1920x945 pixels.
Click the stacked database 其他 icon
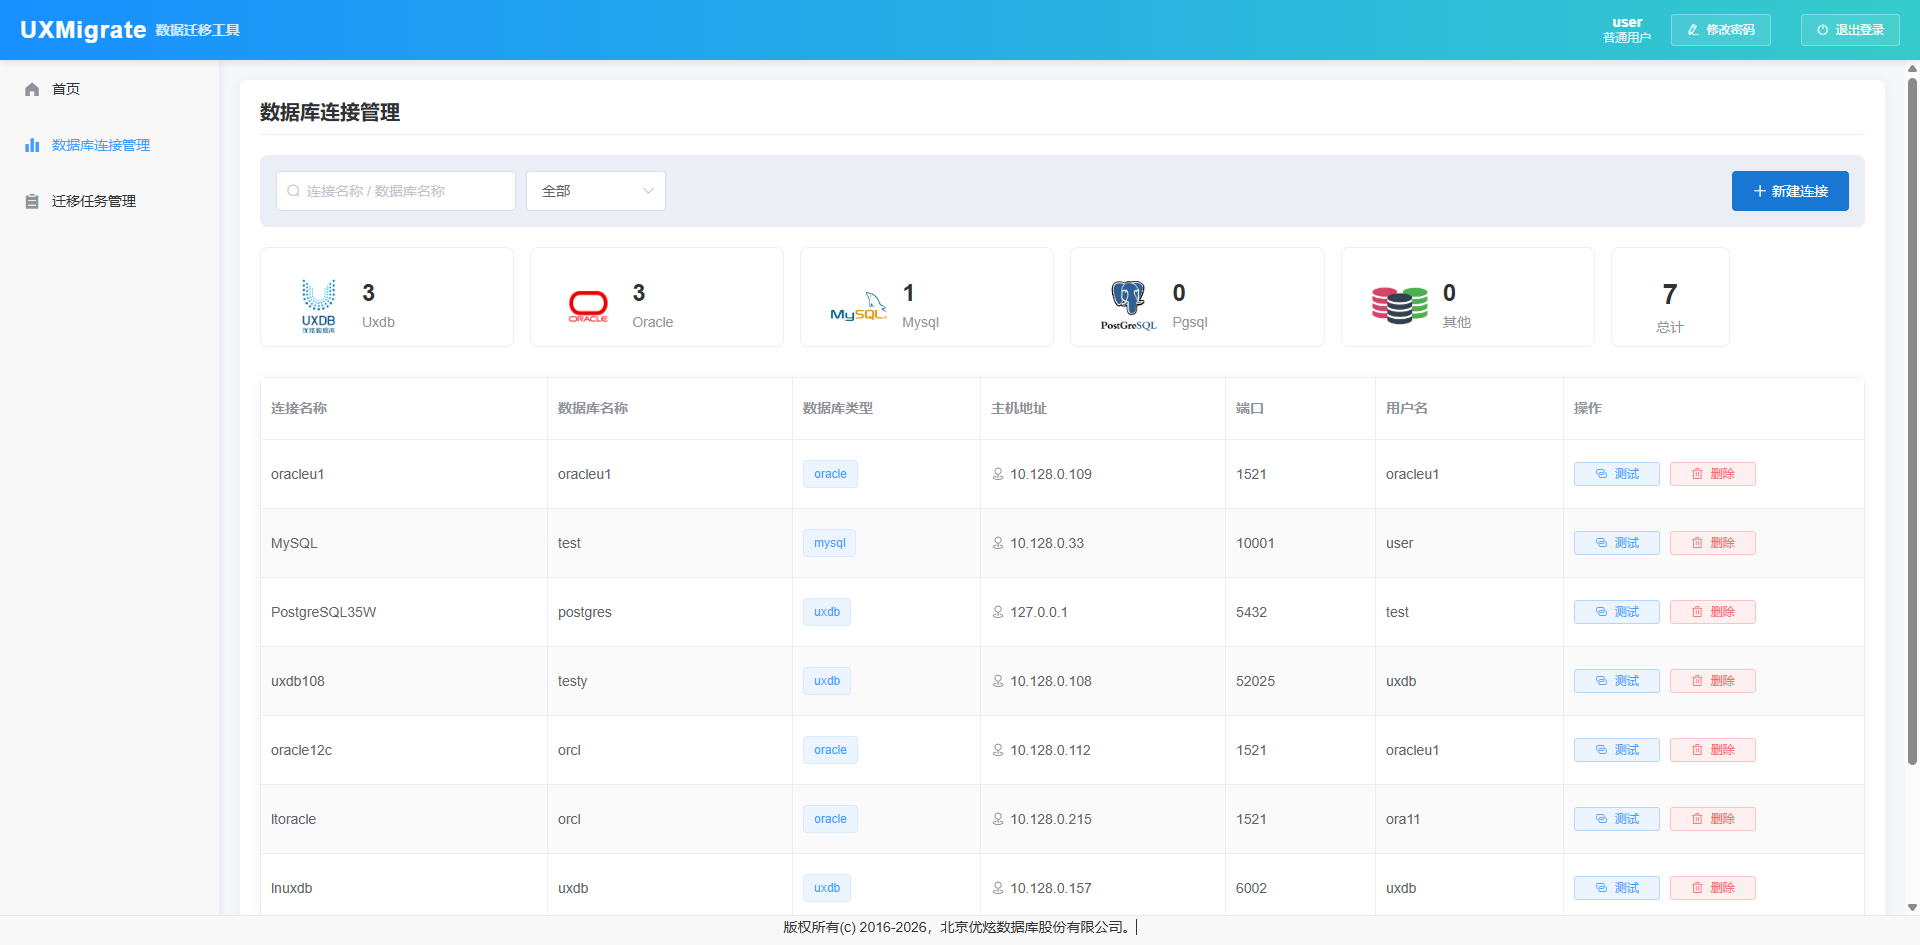tap(1399, 305)
